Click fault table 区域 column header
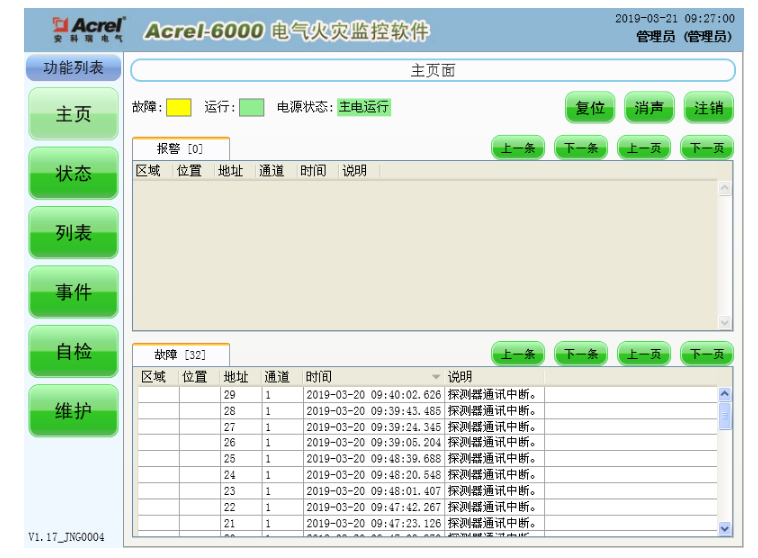758x558 pixels. click(159, 377)
